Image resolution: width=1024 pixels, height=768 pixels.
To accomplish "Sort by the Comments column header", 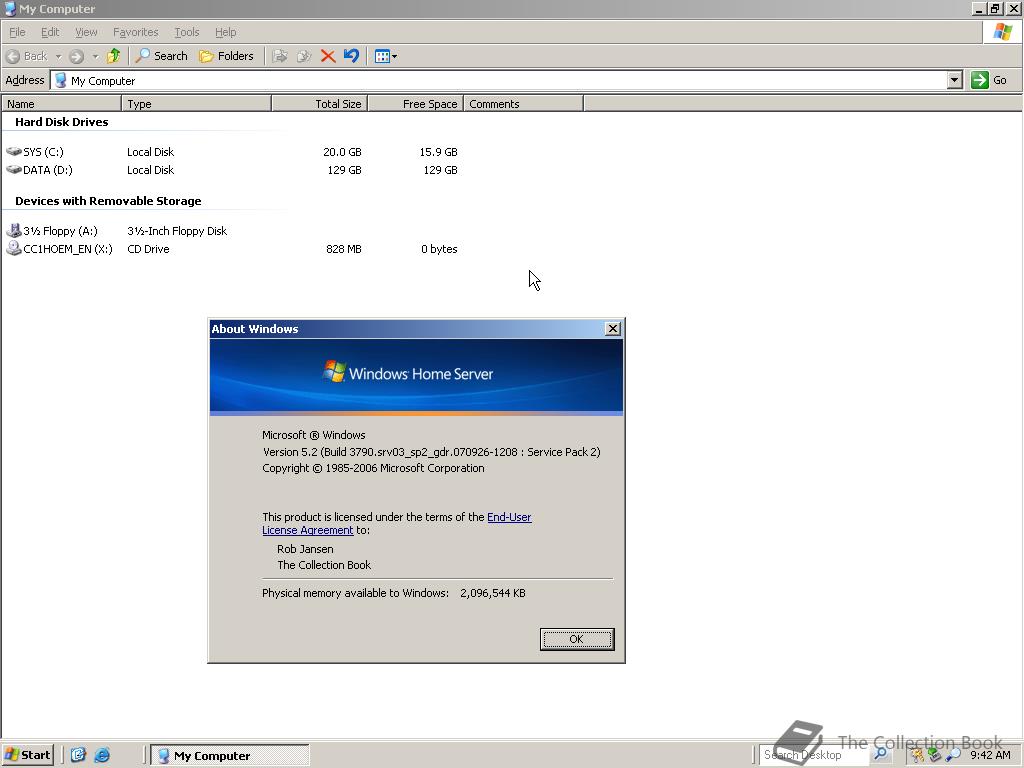I will pos(523,104).
